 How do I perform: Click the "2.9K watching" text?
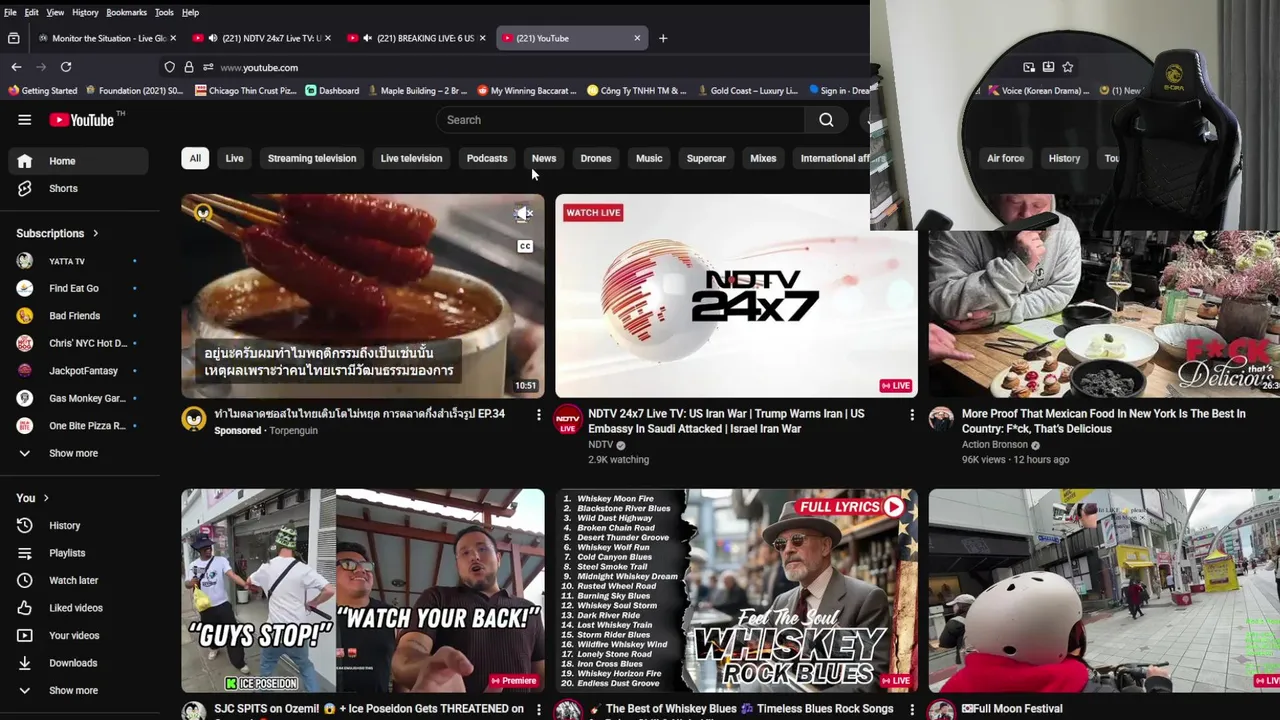coord(618,460)
